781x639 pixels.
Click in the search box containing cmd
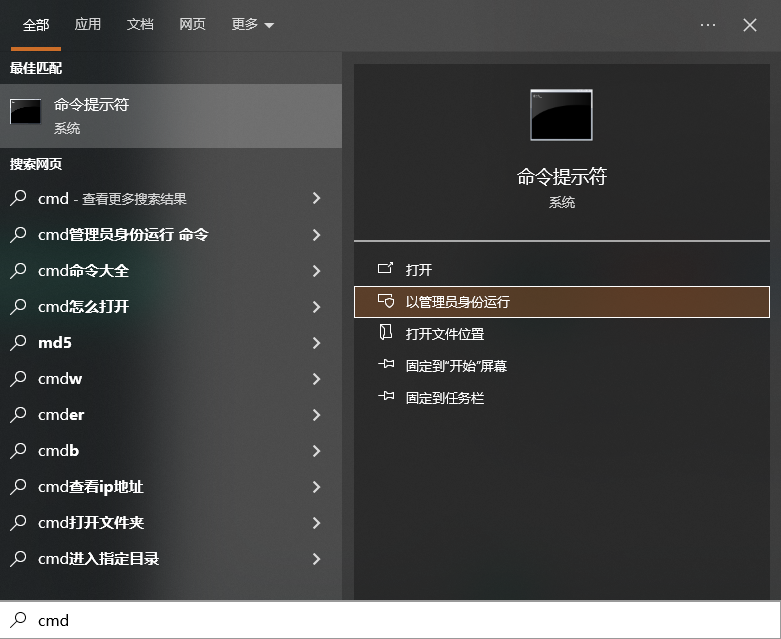(390, 620)
